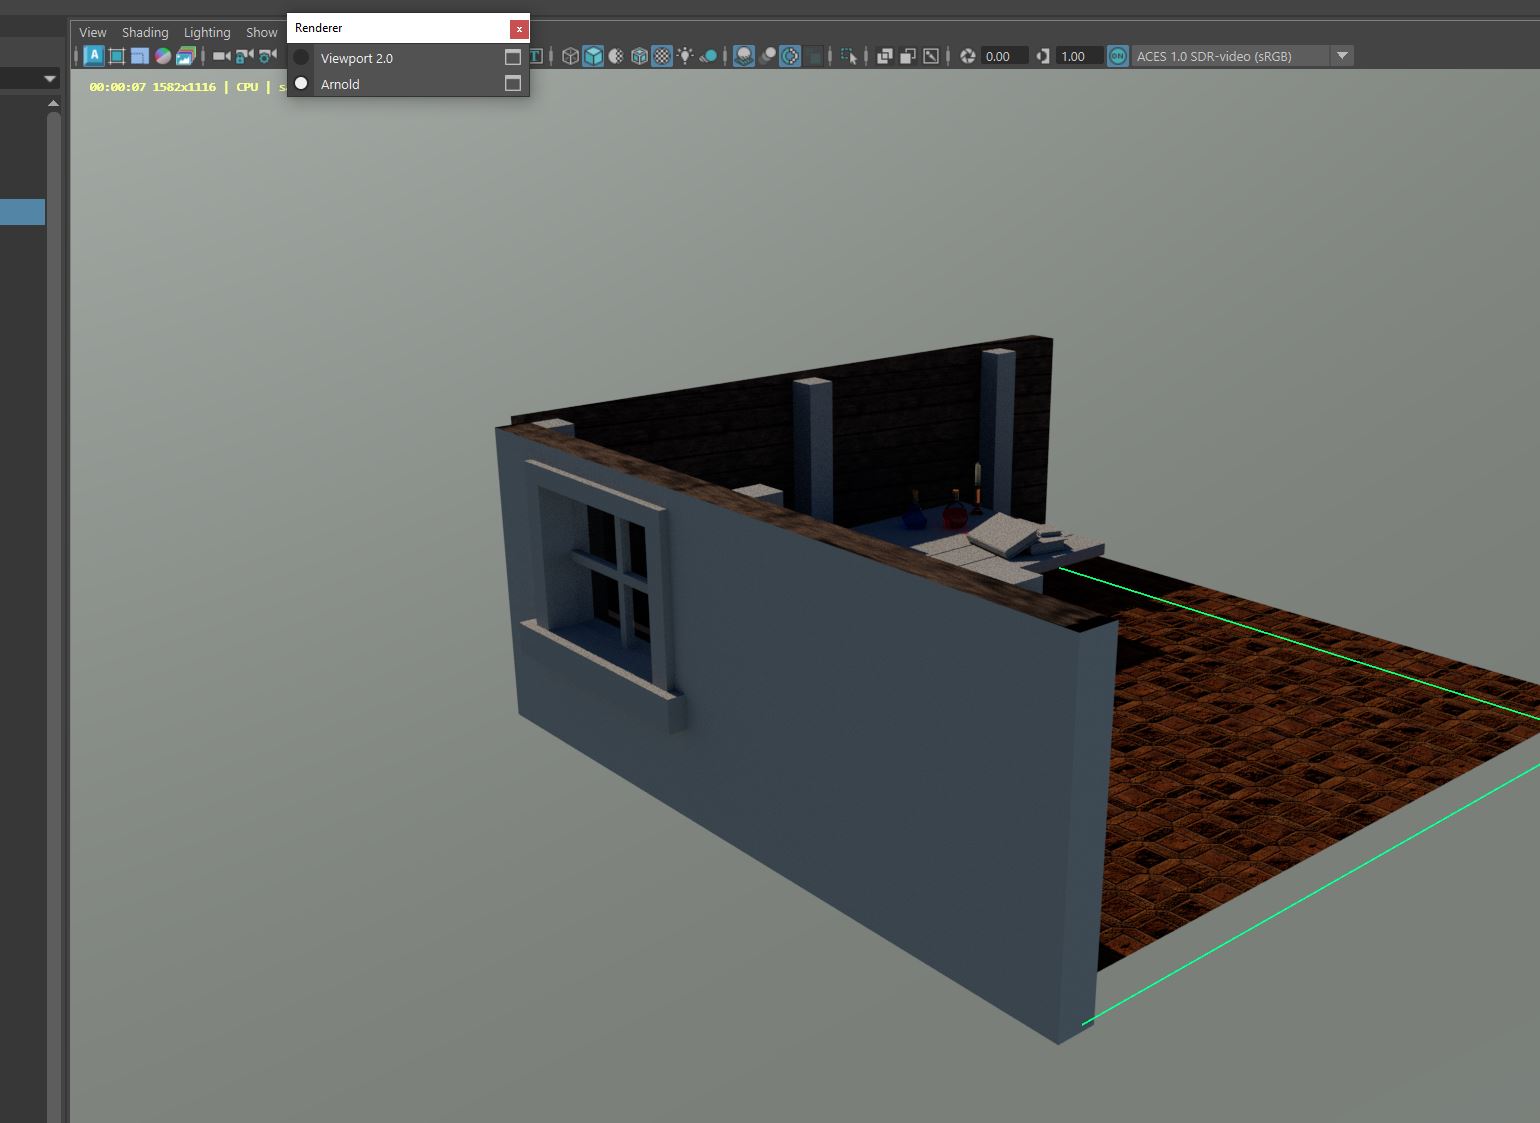Toggle motion blur spheres icon

pyautogui.click(x=767, y=56)
